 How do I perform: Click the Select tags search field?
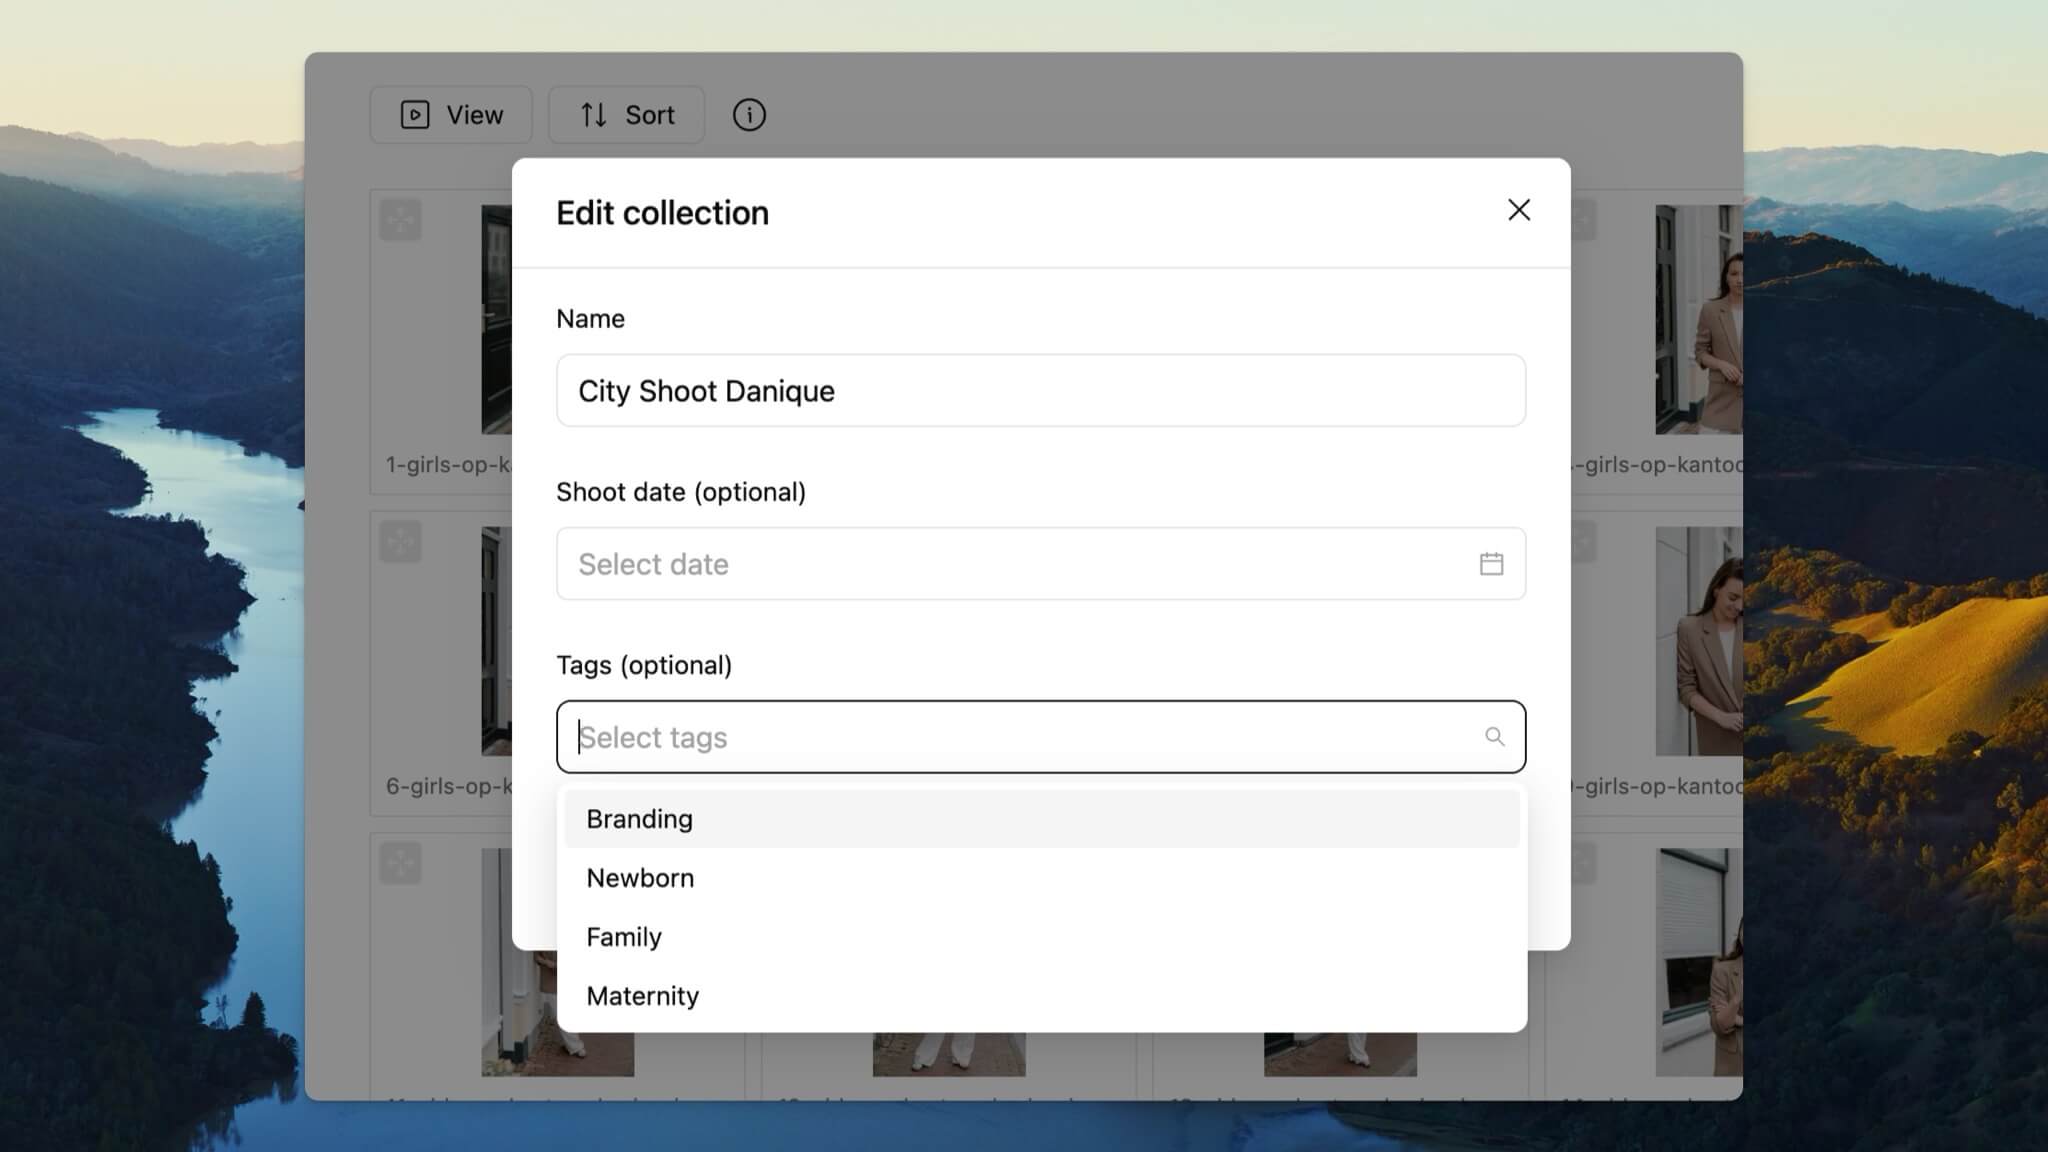[1041, 737]
